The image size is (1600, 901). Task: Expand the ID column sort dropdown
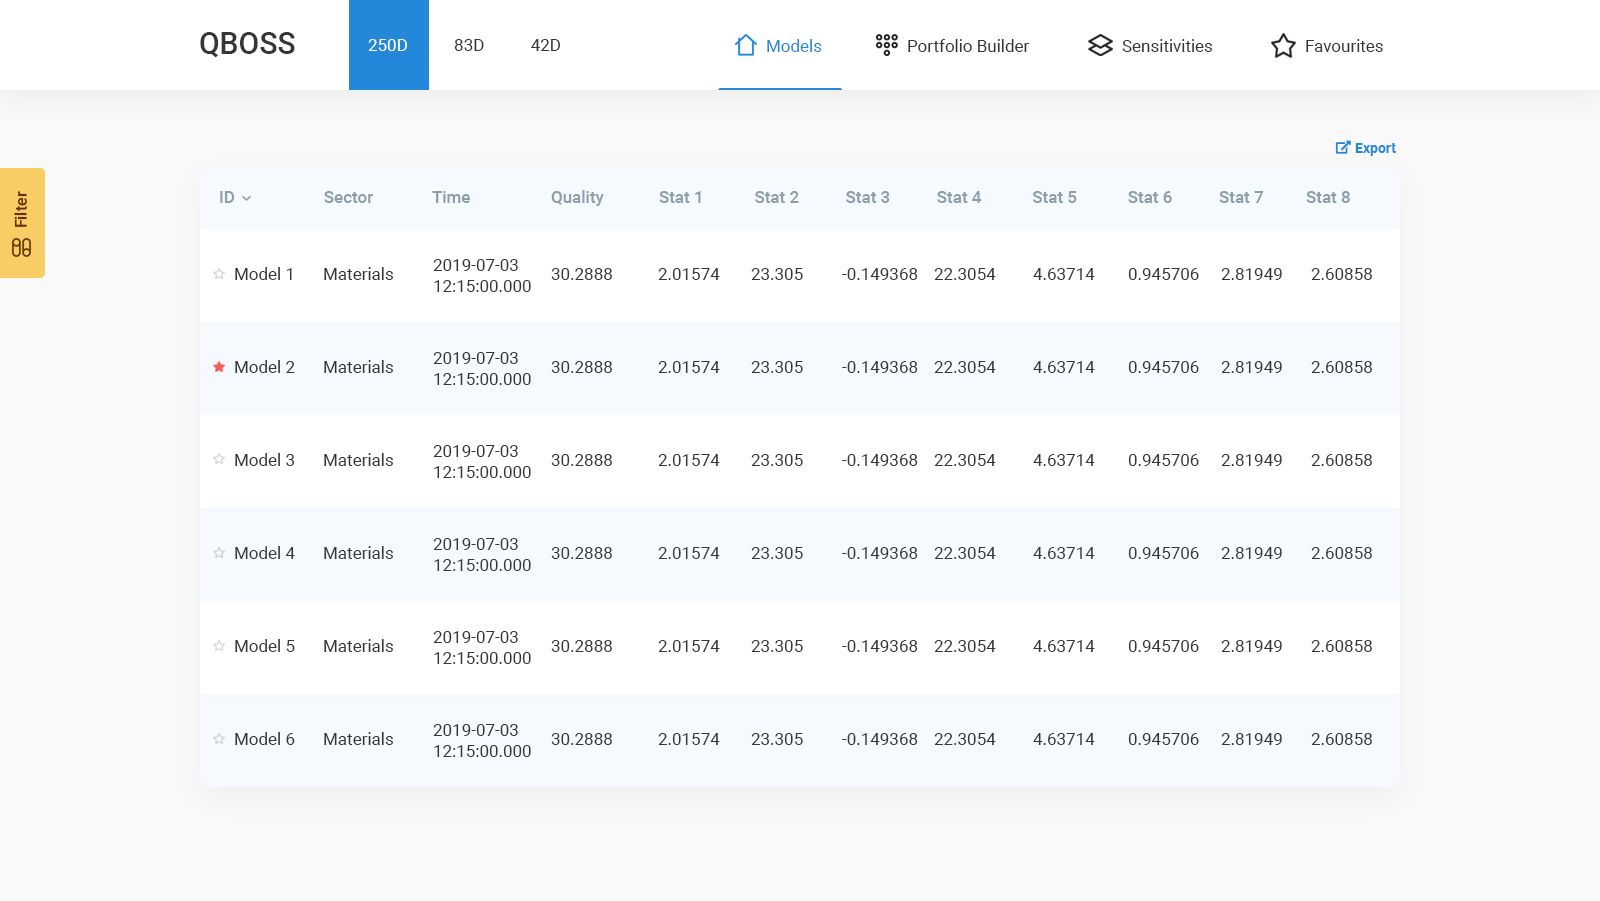click(x=246, y=198)
